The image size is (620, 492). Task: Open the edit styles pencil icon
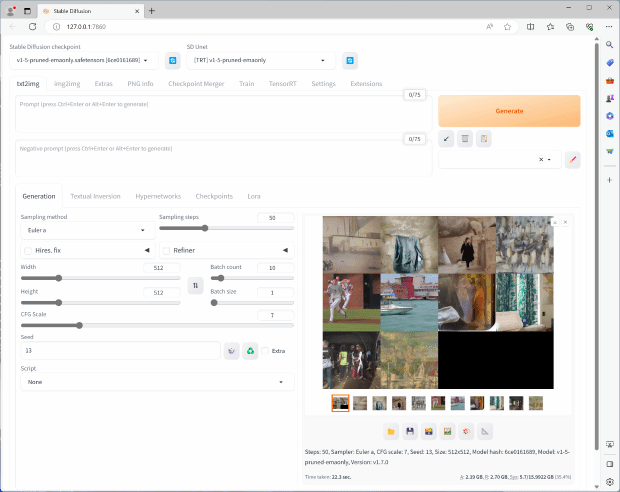point(573,160)
